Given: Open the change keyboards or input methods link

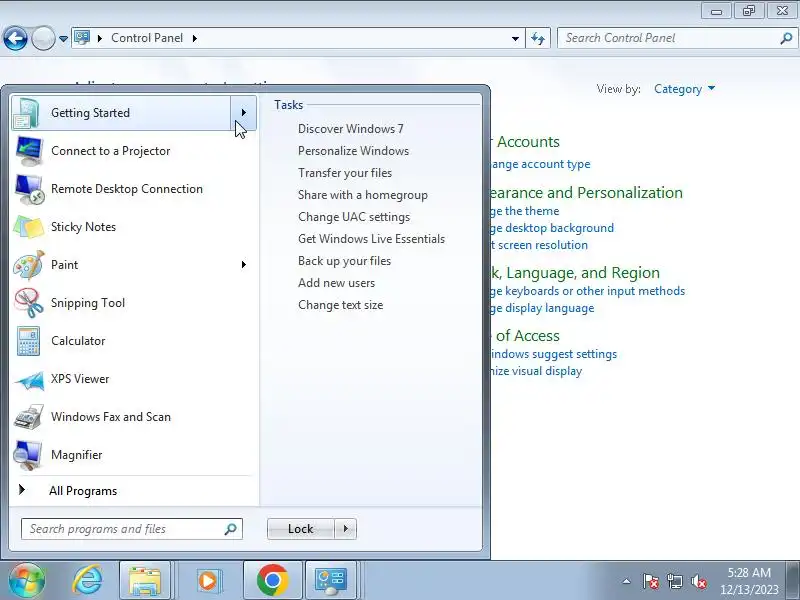Looking at the screenshot, I should [588, 291].
